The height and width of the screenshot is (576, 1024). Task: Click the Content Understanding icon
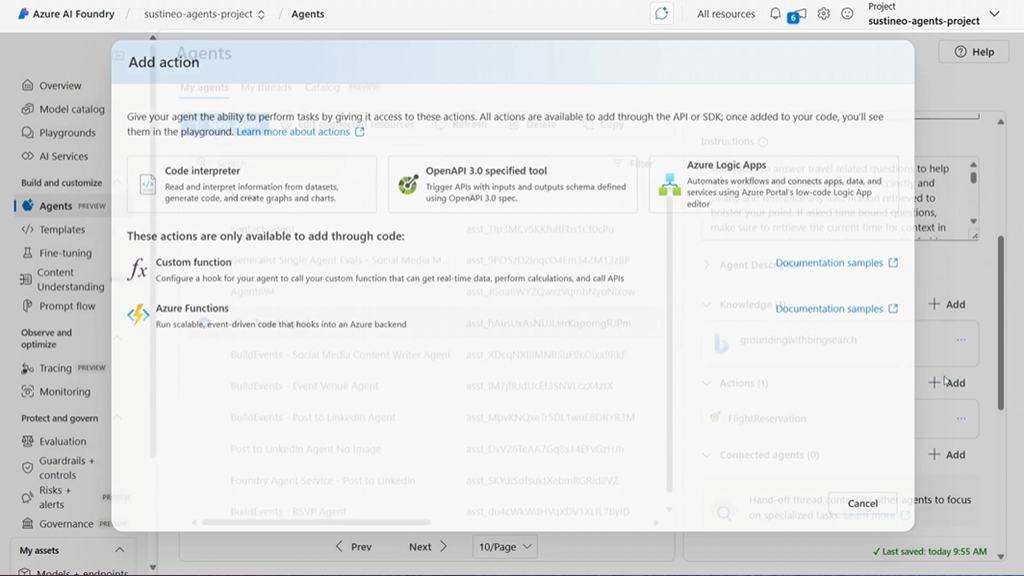26,280
